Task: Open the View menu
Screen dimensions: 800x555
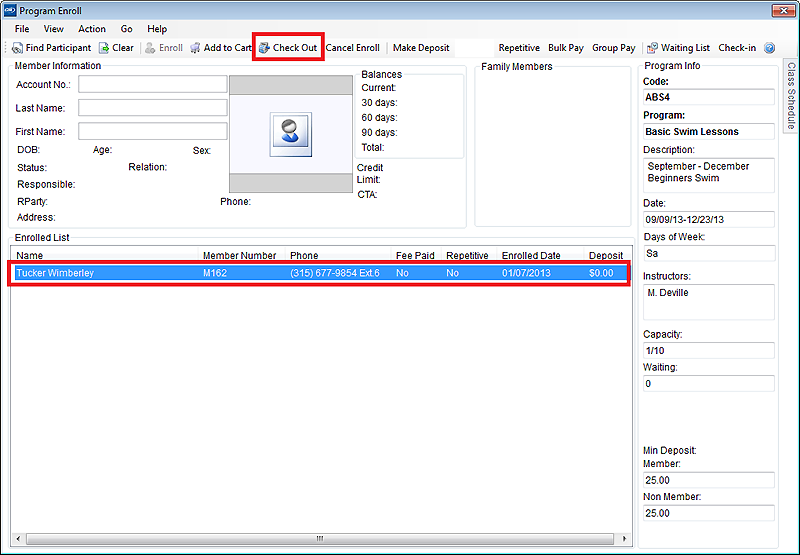Action: coord(54,29)
